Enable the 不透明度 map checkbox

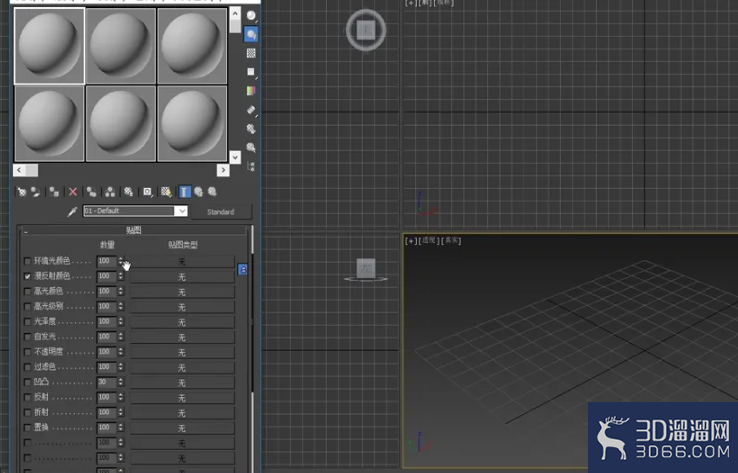pyautogui.click(x=27, y=352)
